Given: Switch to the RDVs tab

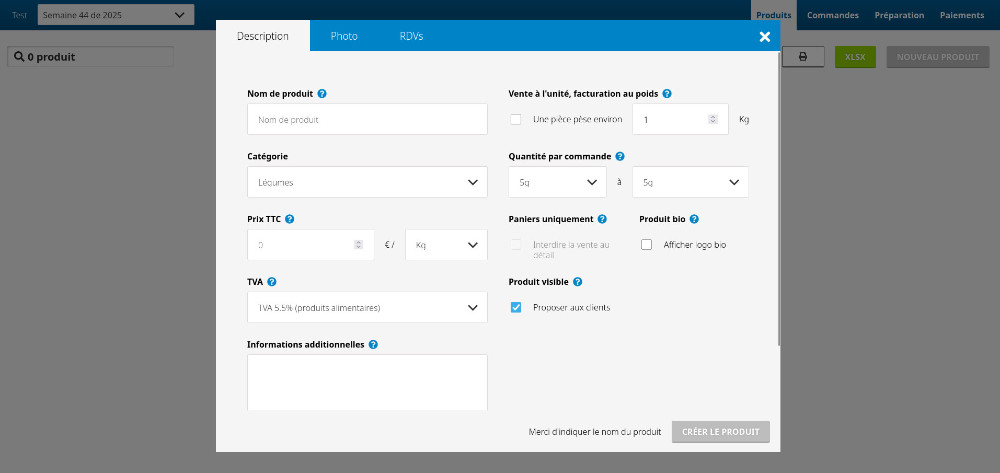Looking at the screenshot, I should [x=411, y=36].
